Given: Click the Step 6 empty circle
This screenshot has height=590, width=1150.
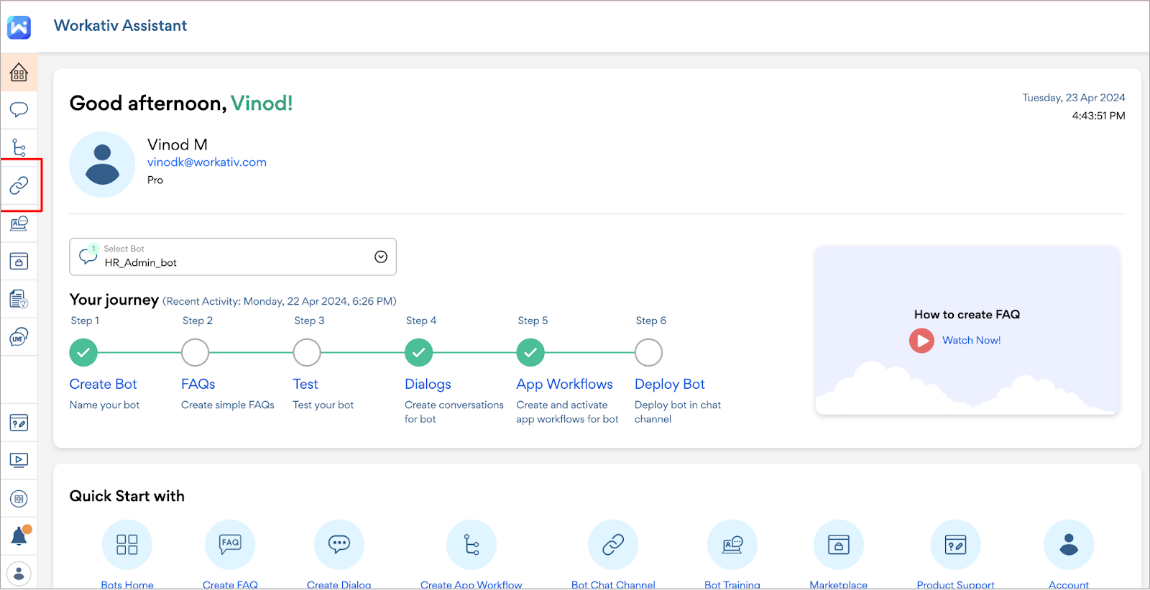Looking at the screenshot, I should pos(648,353).
